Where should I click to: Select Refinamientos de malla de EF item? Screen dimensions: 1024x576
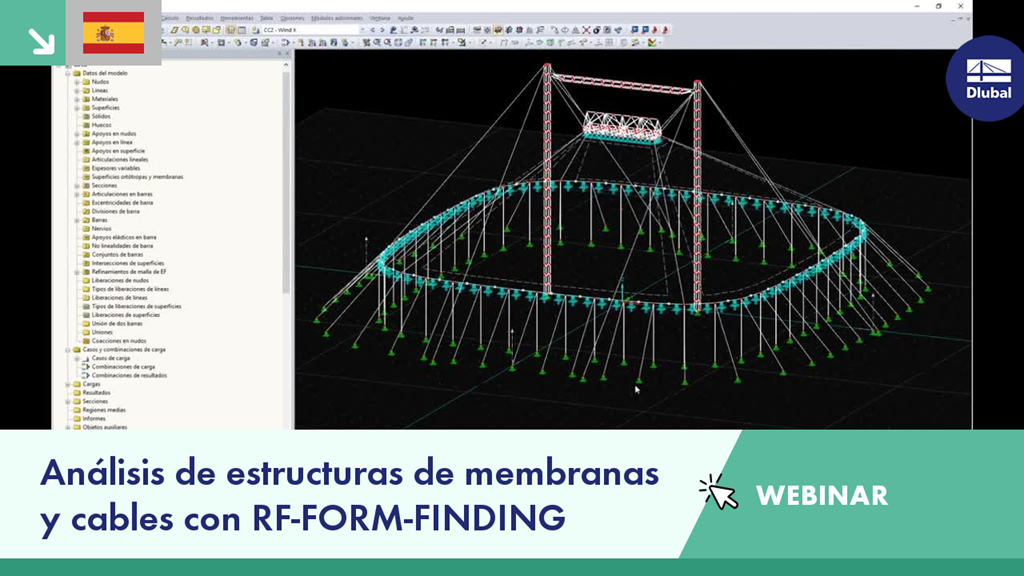[x=129, y=272]
